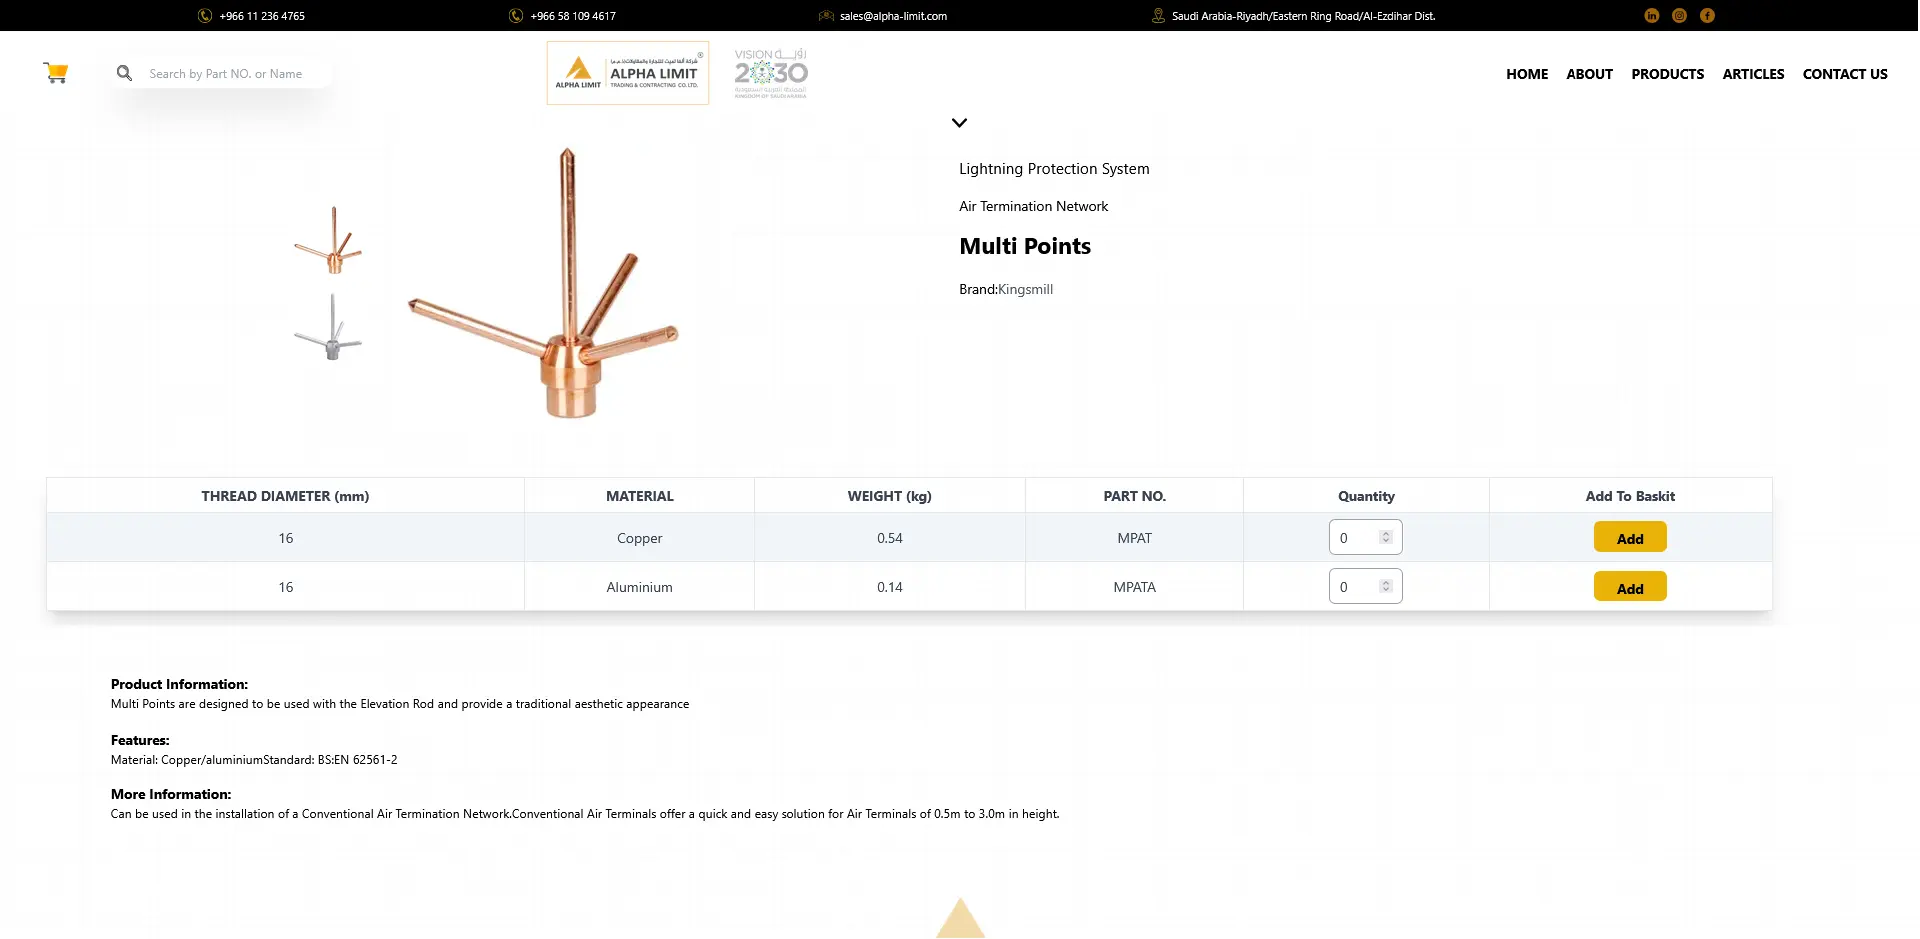Click the Aluminium material cell

[x=640, y=587]
